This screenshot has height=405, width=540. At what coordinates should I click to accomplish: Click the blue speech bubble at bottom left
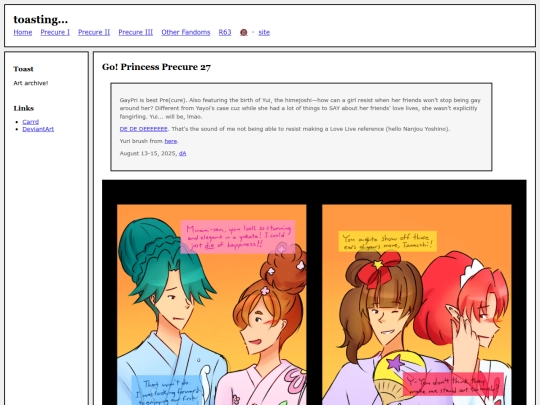pyautogui.click(x=167, y=390)
